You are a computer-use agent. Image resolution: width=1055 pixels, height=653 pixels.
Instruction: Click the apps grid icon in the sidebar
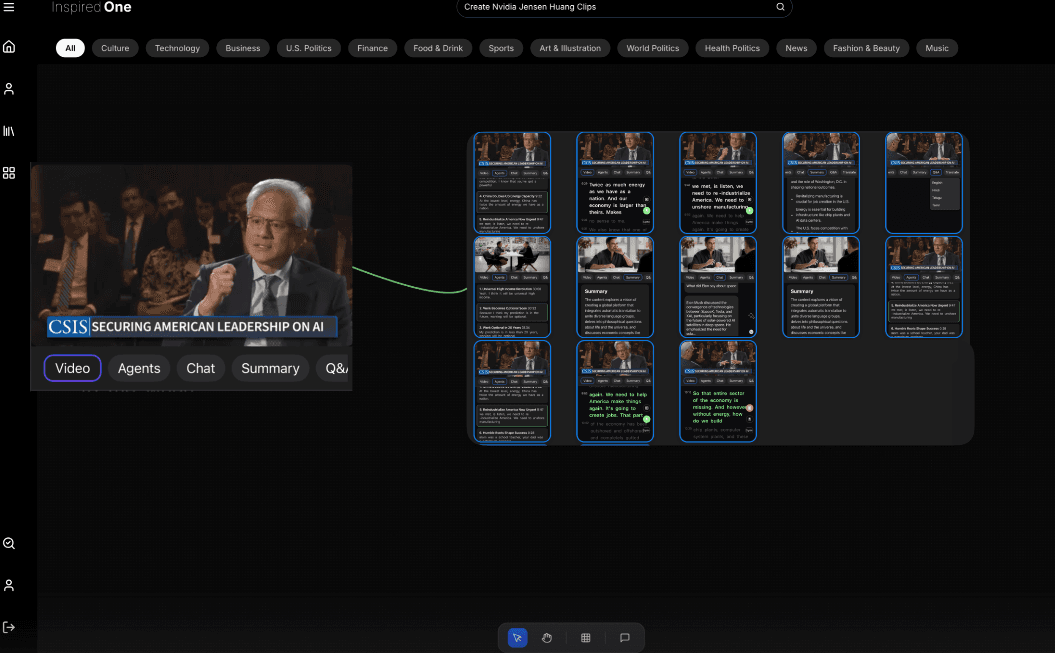[x=9, y=172]
